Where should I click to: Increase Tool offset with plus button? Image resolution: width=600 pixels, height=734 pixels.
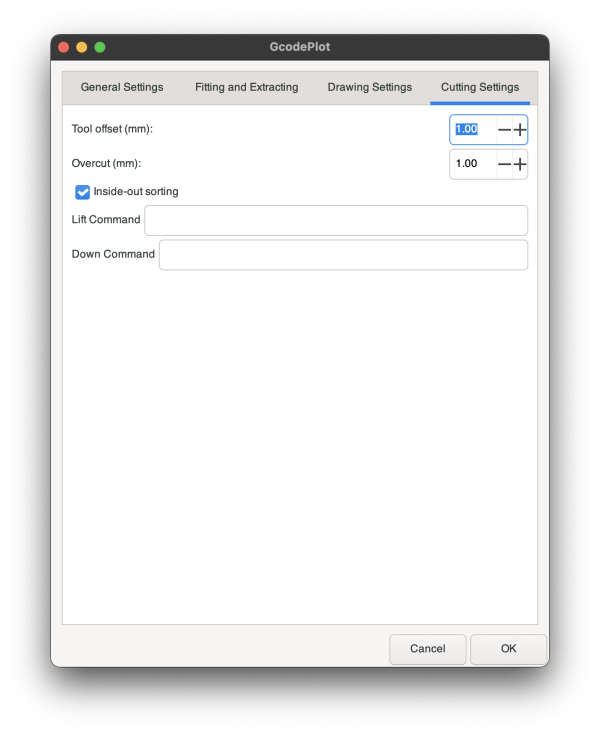[520, 130]
